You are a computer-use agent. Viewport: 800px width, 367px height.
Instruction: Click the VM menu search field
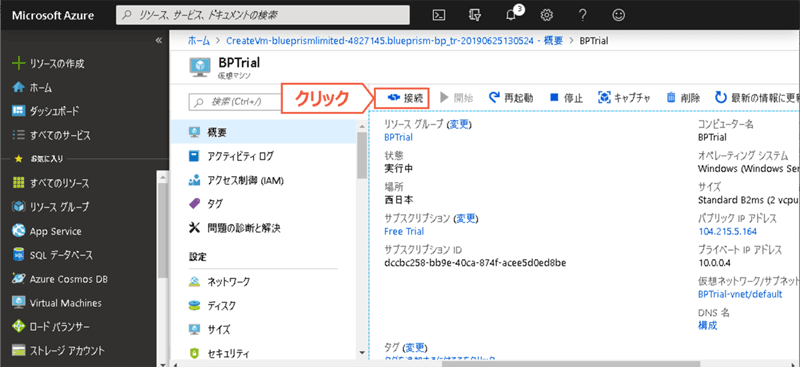[235, 102]
